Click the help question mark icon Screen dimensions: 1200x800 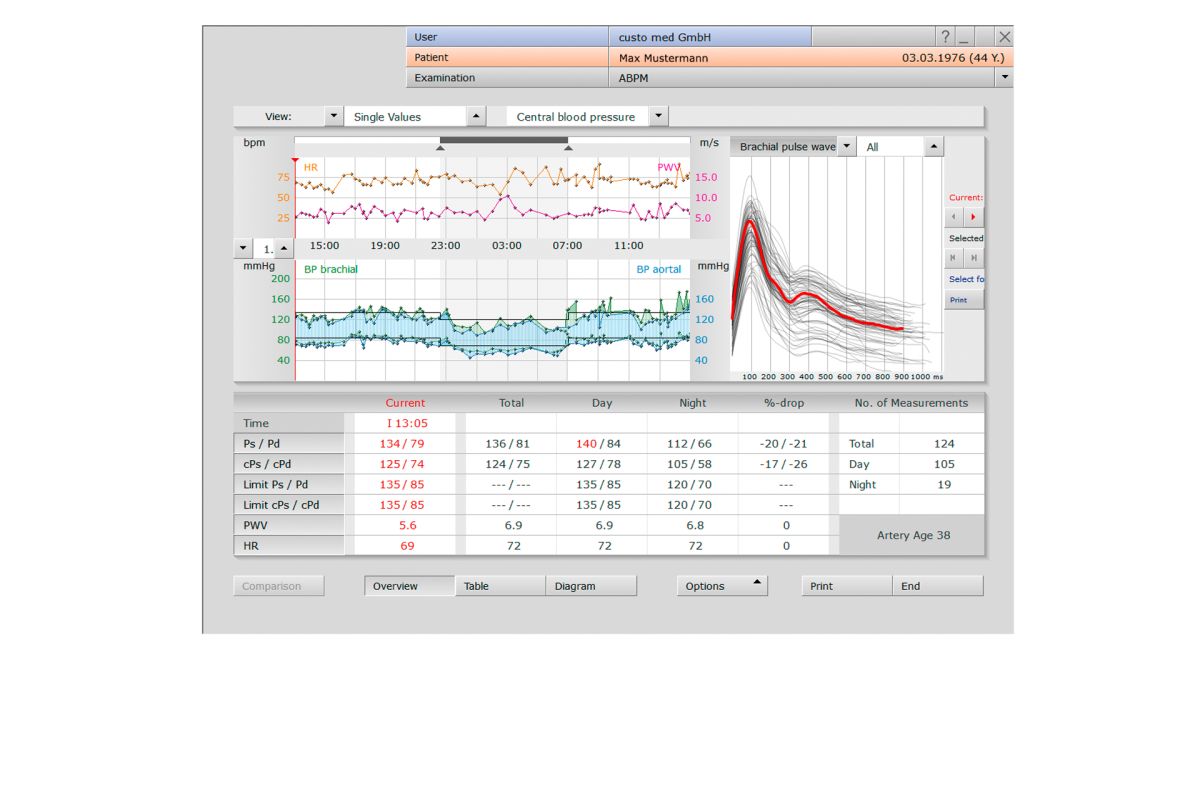(x=945, y=37)
